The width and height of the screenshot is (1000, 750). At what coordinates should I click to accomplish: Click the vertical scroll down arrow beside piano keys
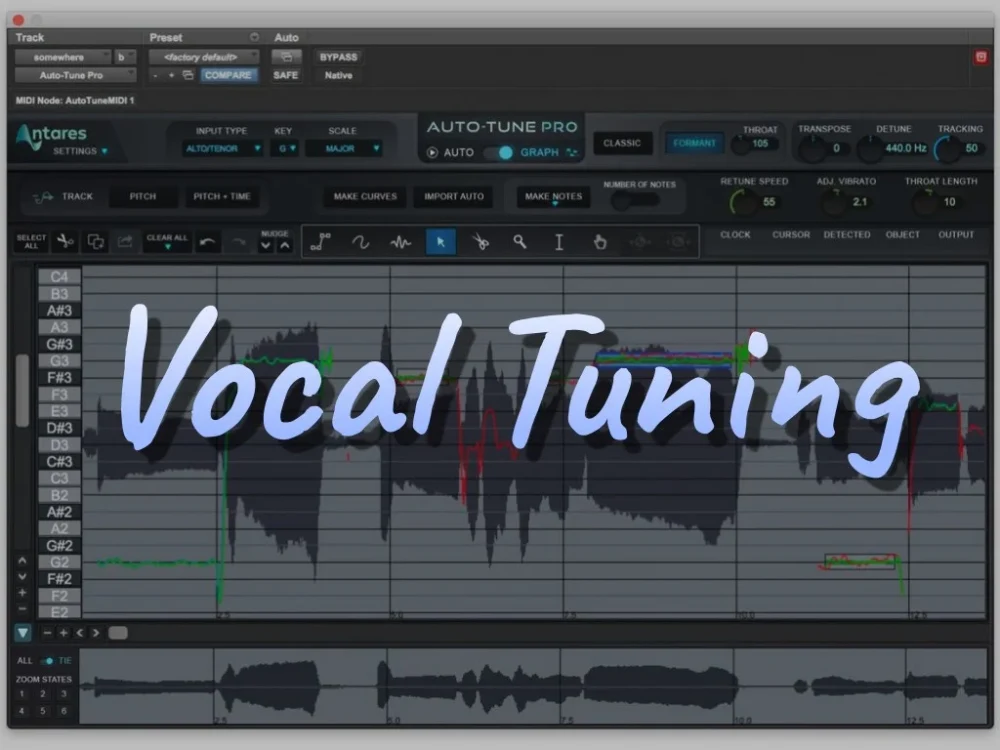[x=22, y=577]
